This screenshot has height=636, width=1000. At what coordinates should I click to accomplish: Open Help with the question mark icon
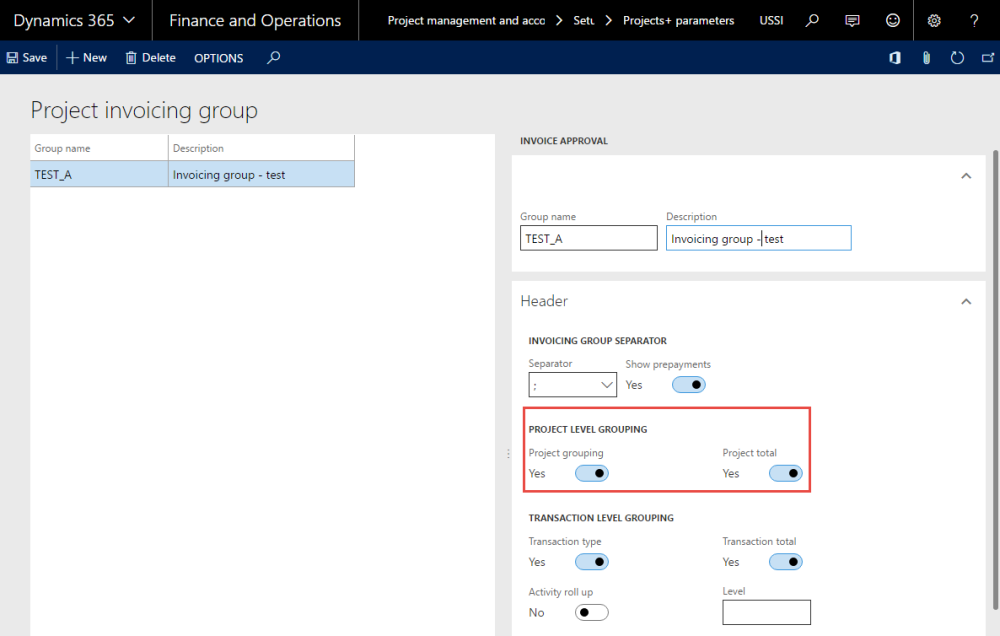(x=973, y=20)
